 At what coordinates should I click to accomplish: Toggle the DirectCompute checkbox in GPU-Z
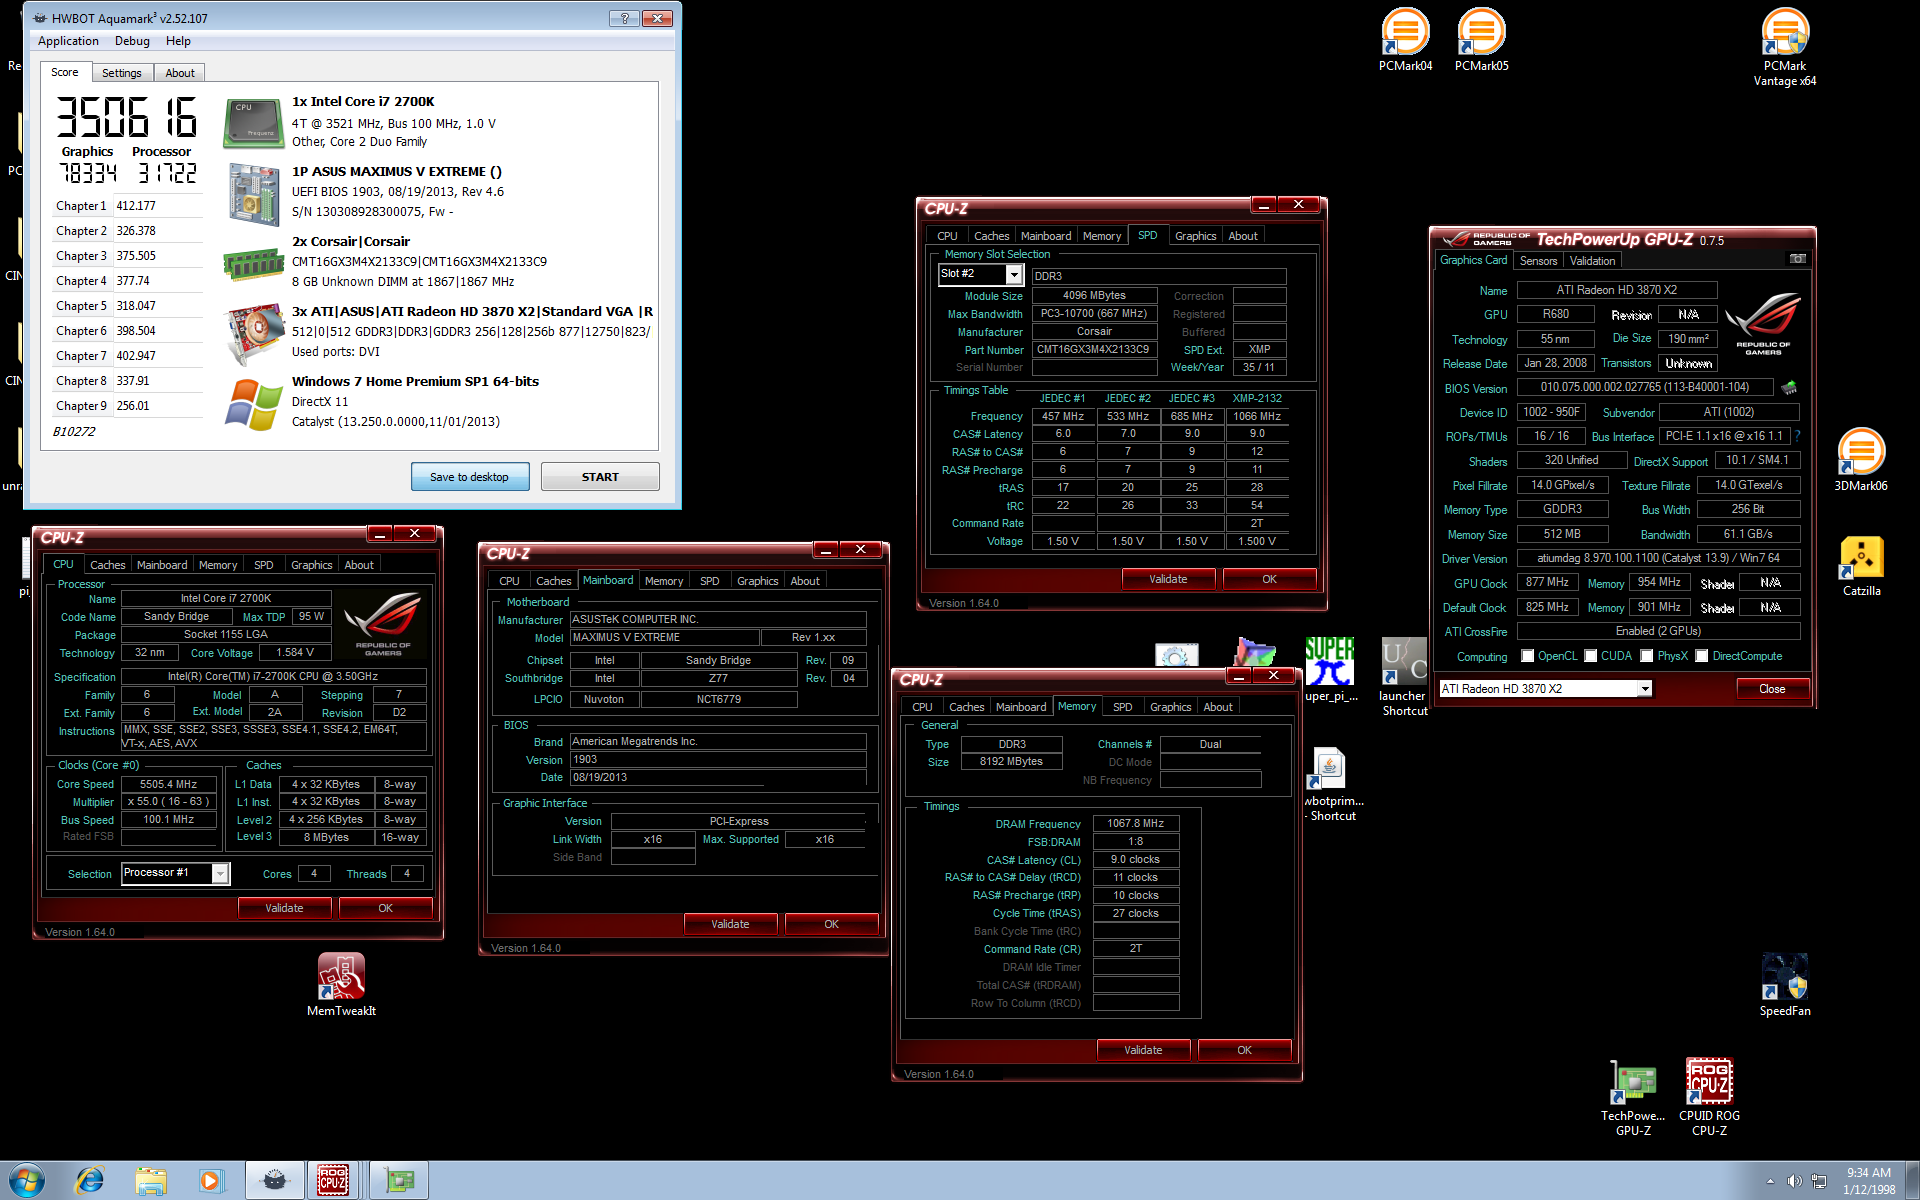(1701, 656)
